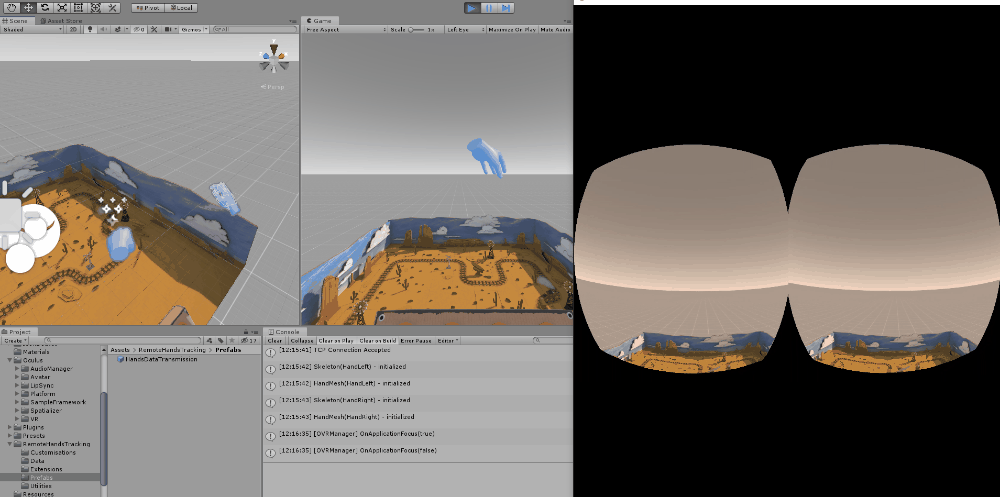Select the Move tool
This screenshot has height=497, width=1000.
click(29, 8)
